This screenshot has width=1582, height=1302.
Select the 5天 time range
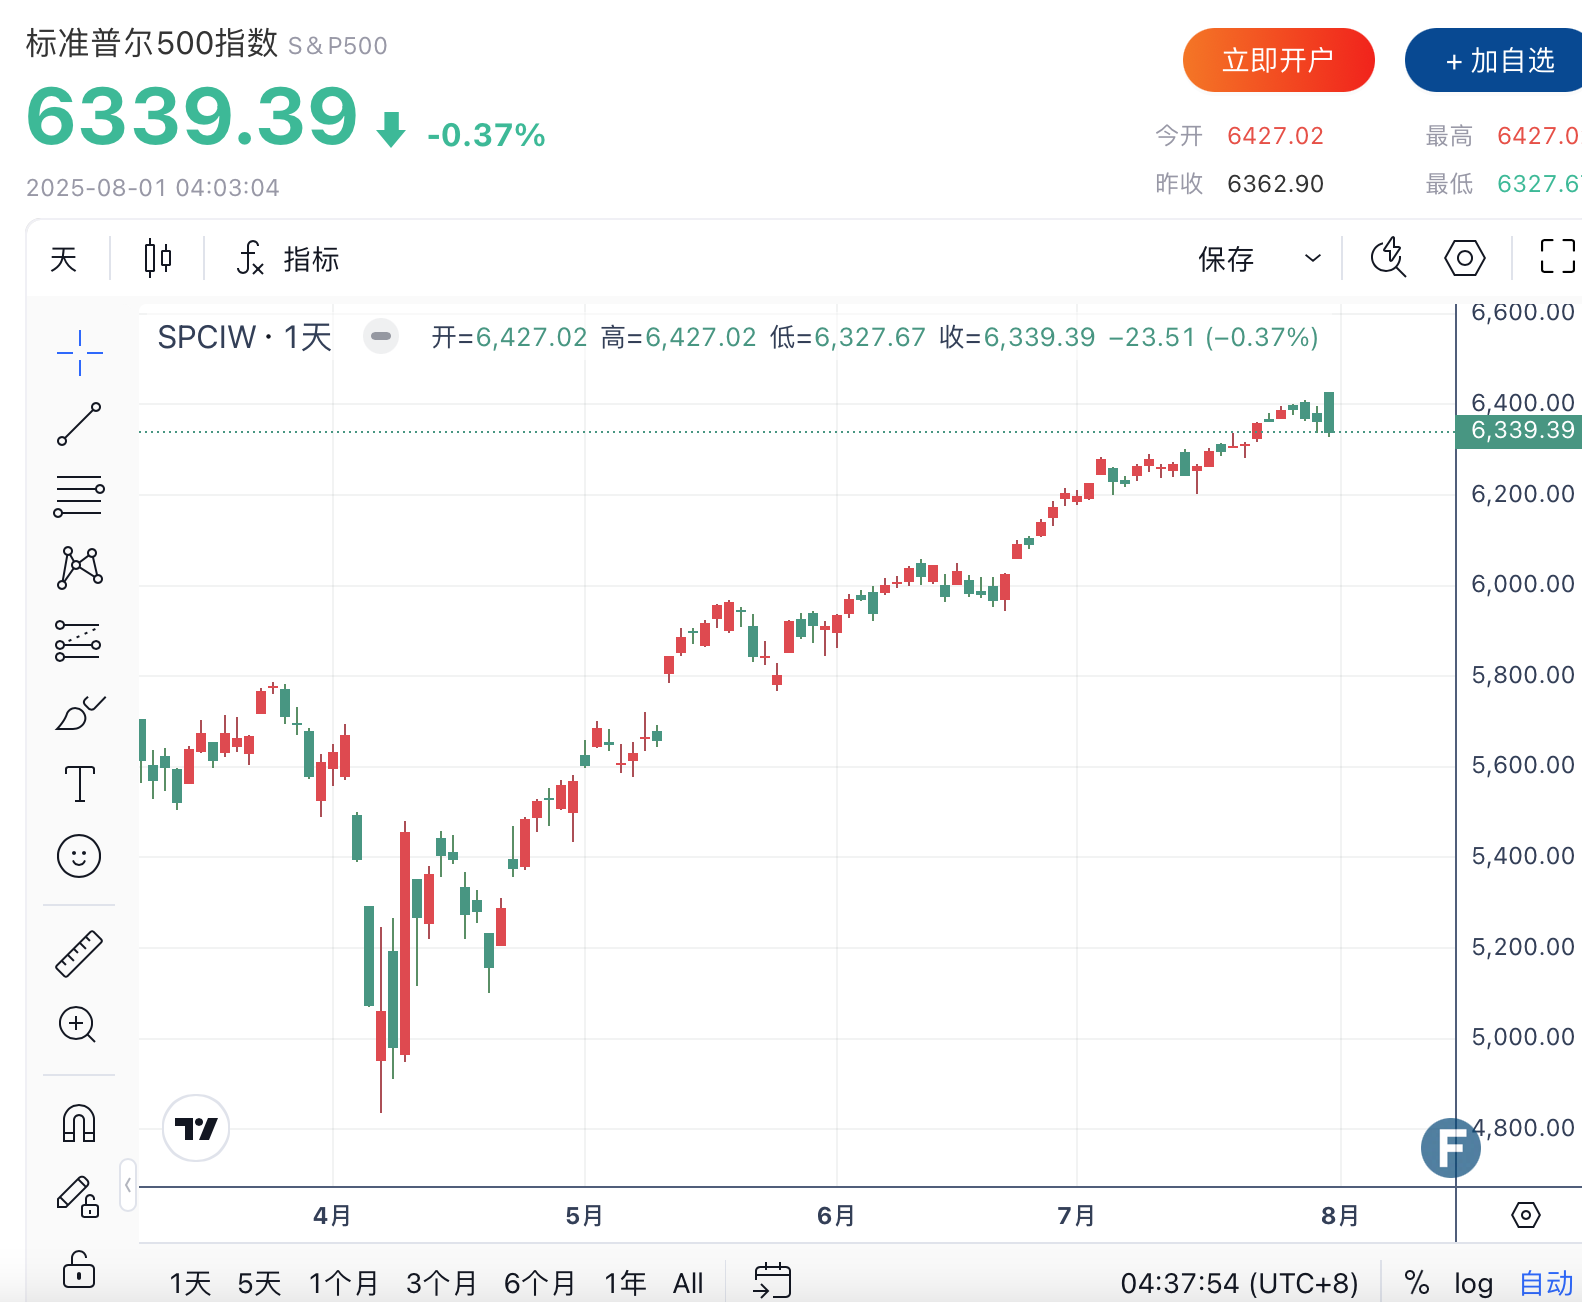point(259,1283)
